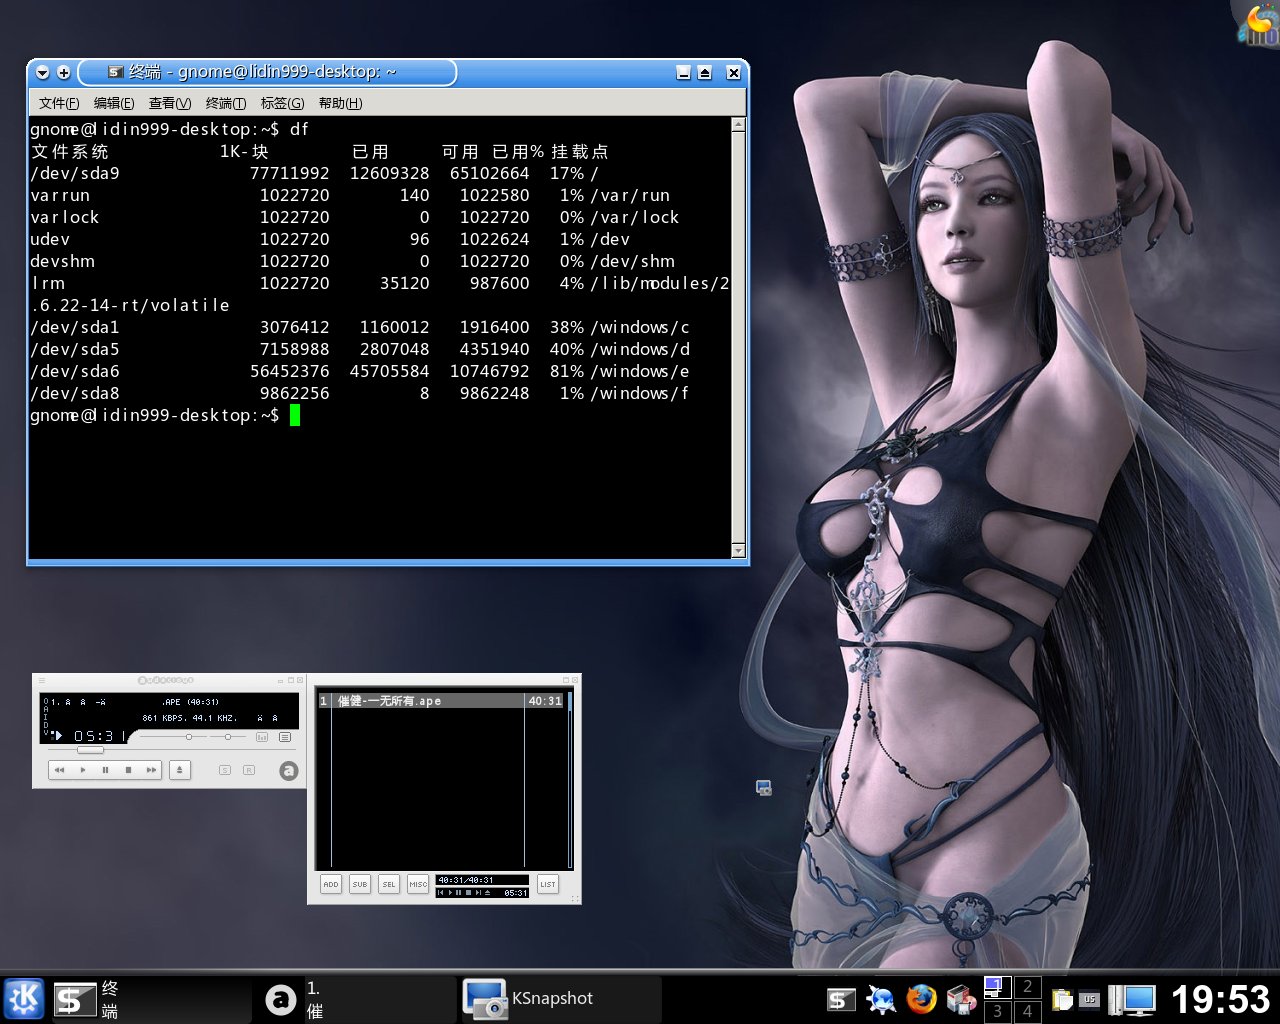Open the SEL selection menu in the playlist
1280x1024 pixels.
point(388,885)
